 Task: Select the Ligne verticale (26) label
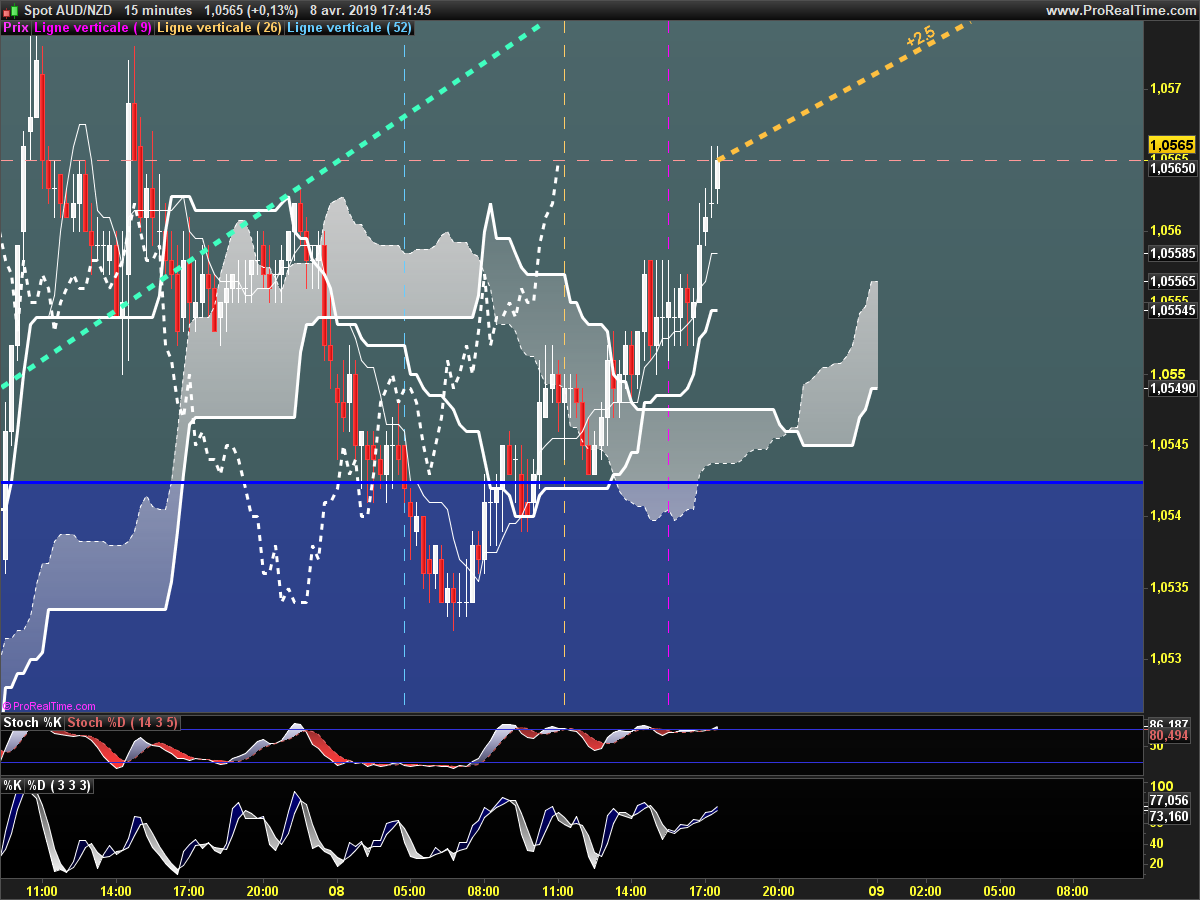pos(219,28)
